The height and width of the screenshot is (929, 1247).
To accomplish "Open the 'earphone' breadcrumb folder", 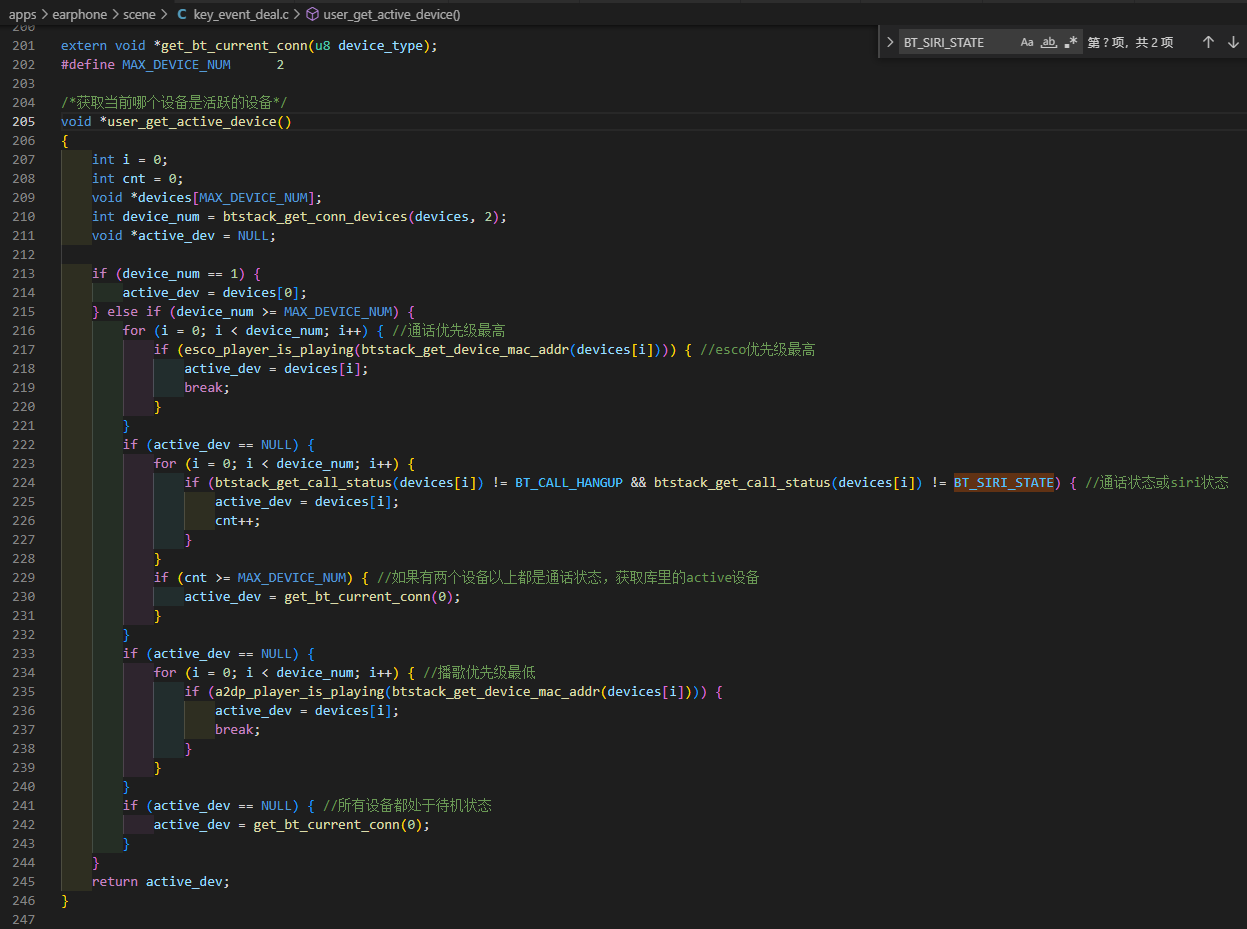I will 79,15.
